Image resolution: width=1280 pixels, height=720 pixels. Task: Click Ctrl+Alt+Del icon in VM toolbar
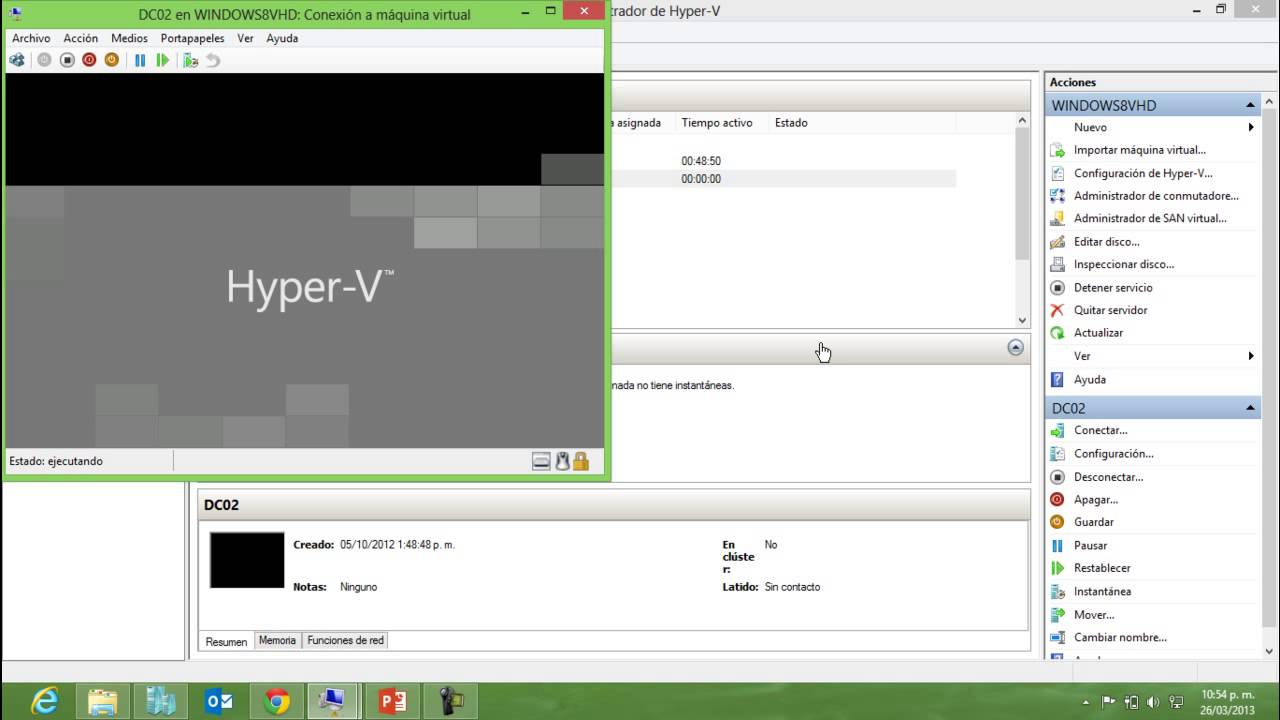pos(17,60)
